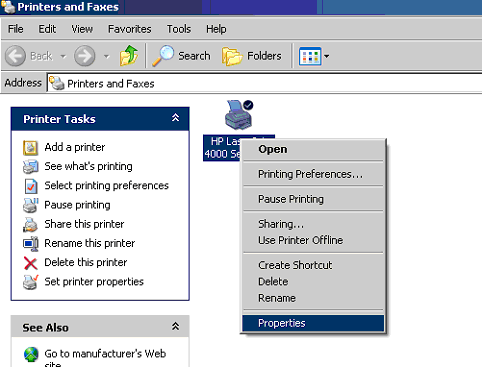
Task: Open the Help menu
Action: click(x=216, y=29)
